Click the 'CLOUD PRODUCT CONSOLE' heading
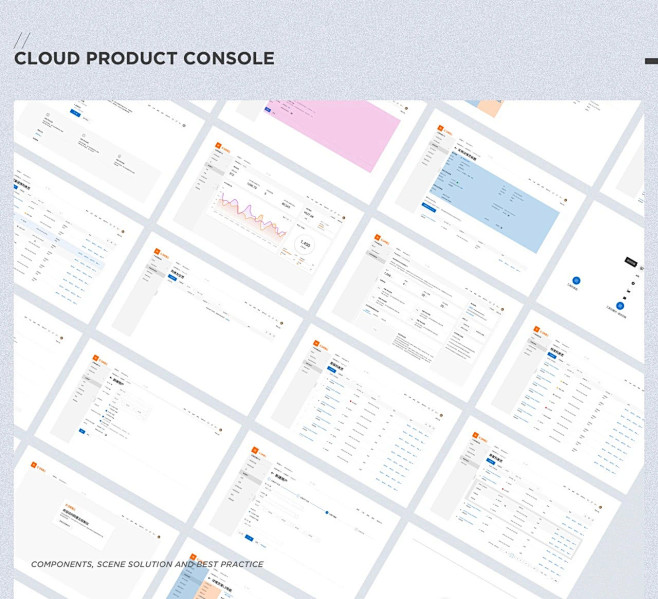This screenshot has height=599, width=658. point(144,58)
